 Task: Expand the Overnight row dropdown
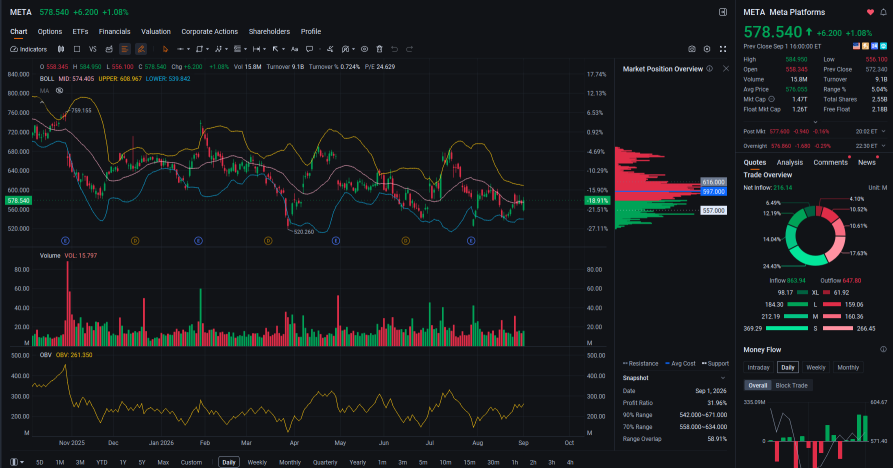tap(883, 146)
